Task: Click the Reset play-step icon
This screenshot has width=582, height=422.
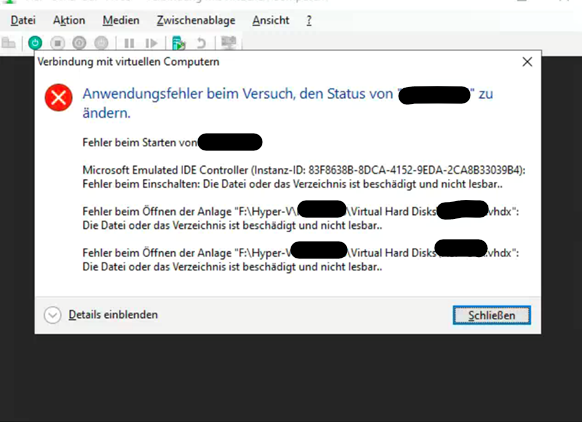Action: click(151, 43)
